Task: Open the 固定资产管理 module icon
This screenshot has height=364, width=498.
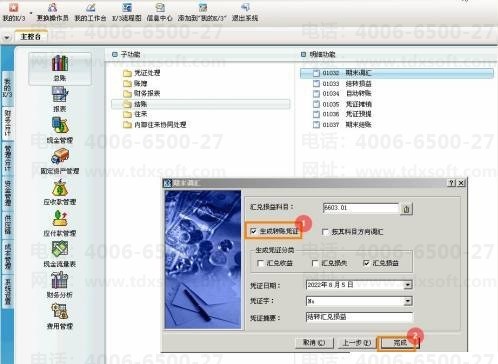Action: [x=60, y=161]
